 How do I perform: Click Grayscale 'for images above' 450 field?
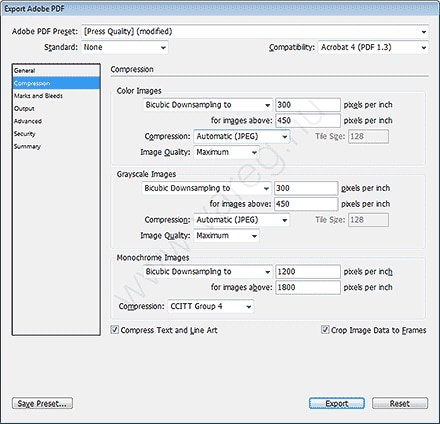tap(306, 204)
